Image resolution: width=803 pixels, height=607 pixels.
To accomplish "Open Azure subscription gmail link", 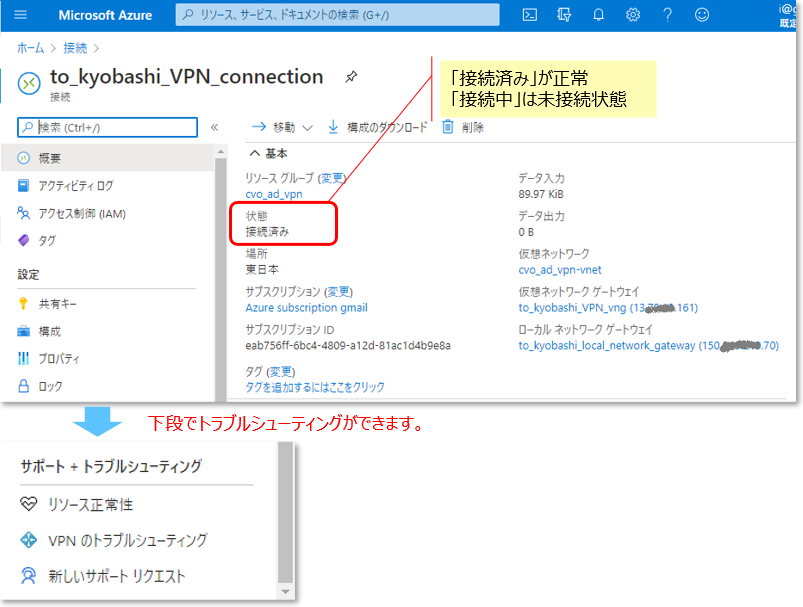I will (x=306, y=307).
